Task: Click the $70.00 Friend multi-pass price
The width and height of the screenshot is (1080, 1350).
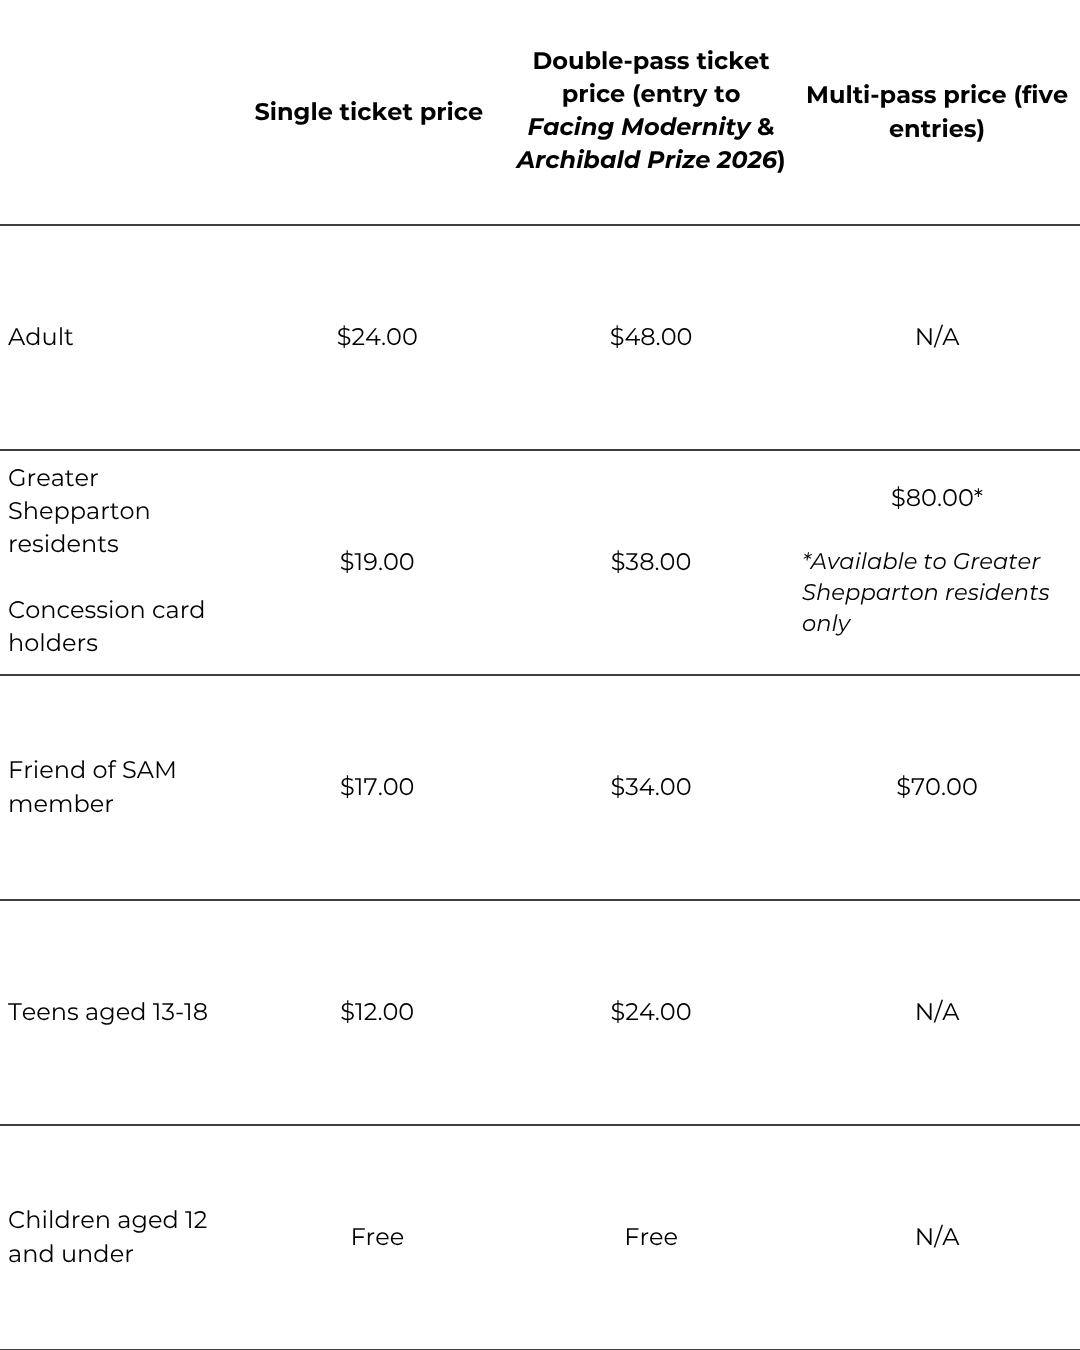Action: click(x=936, y=787)
